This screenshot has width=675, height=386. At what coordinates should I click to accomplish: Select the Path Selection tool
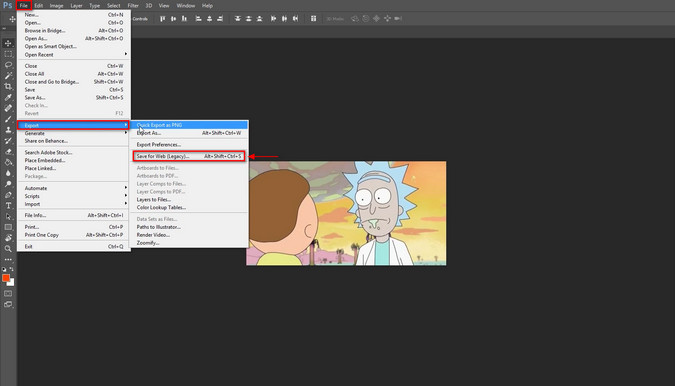(8, 216)
